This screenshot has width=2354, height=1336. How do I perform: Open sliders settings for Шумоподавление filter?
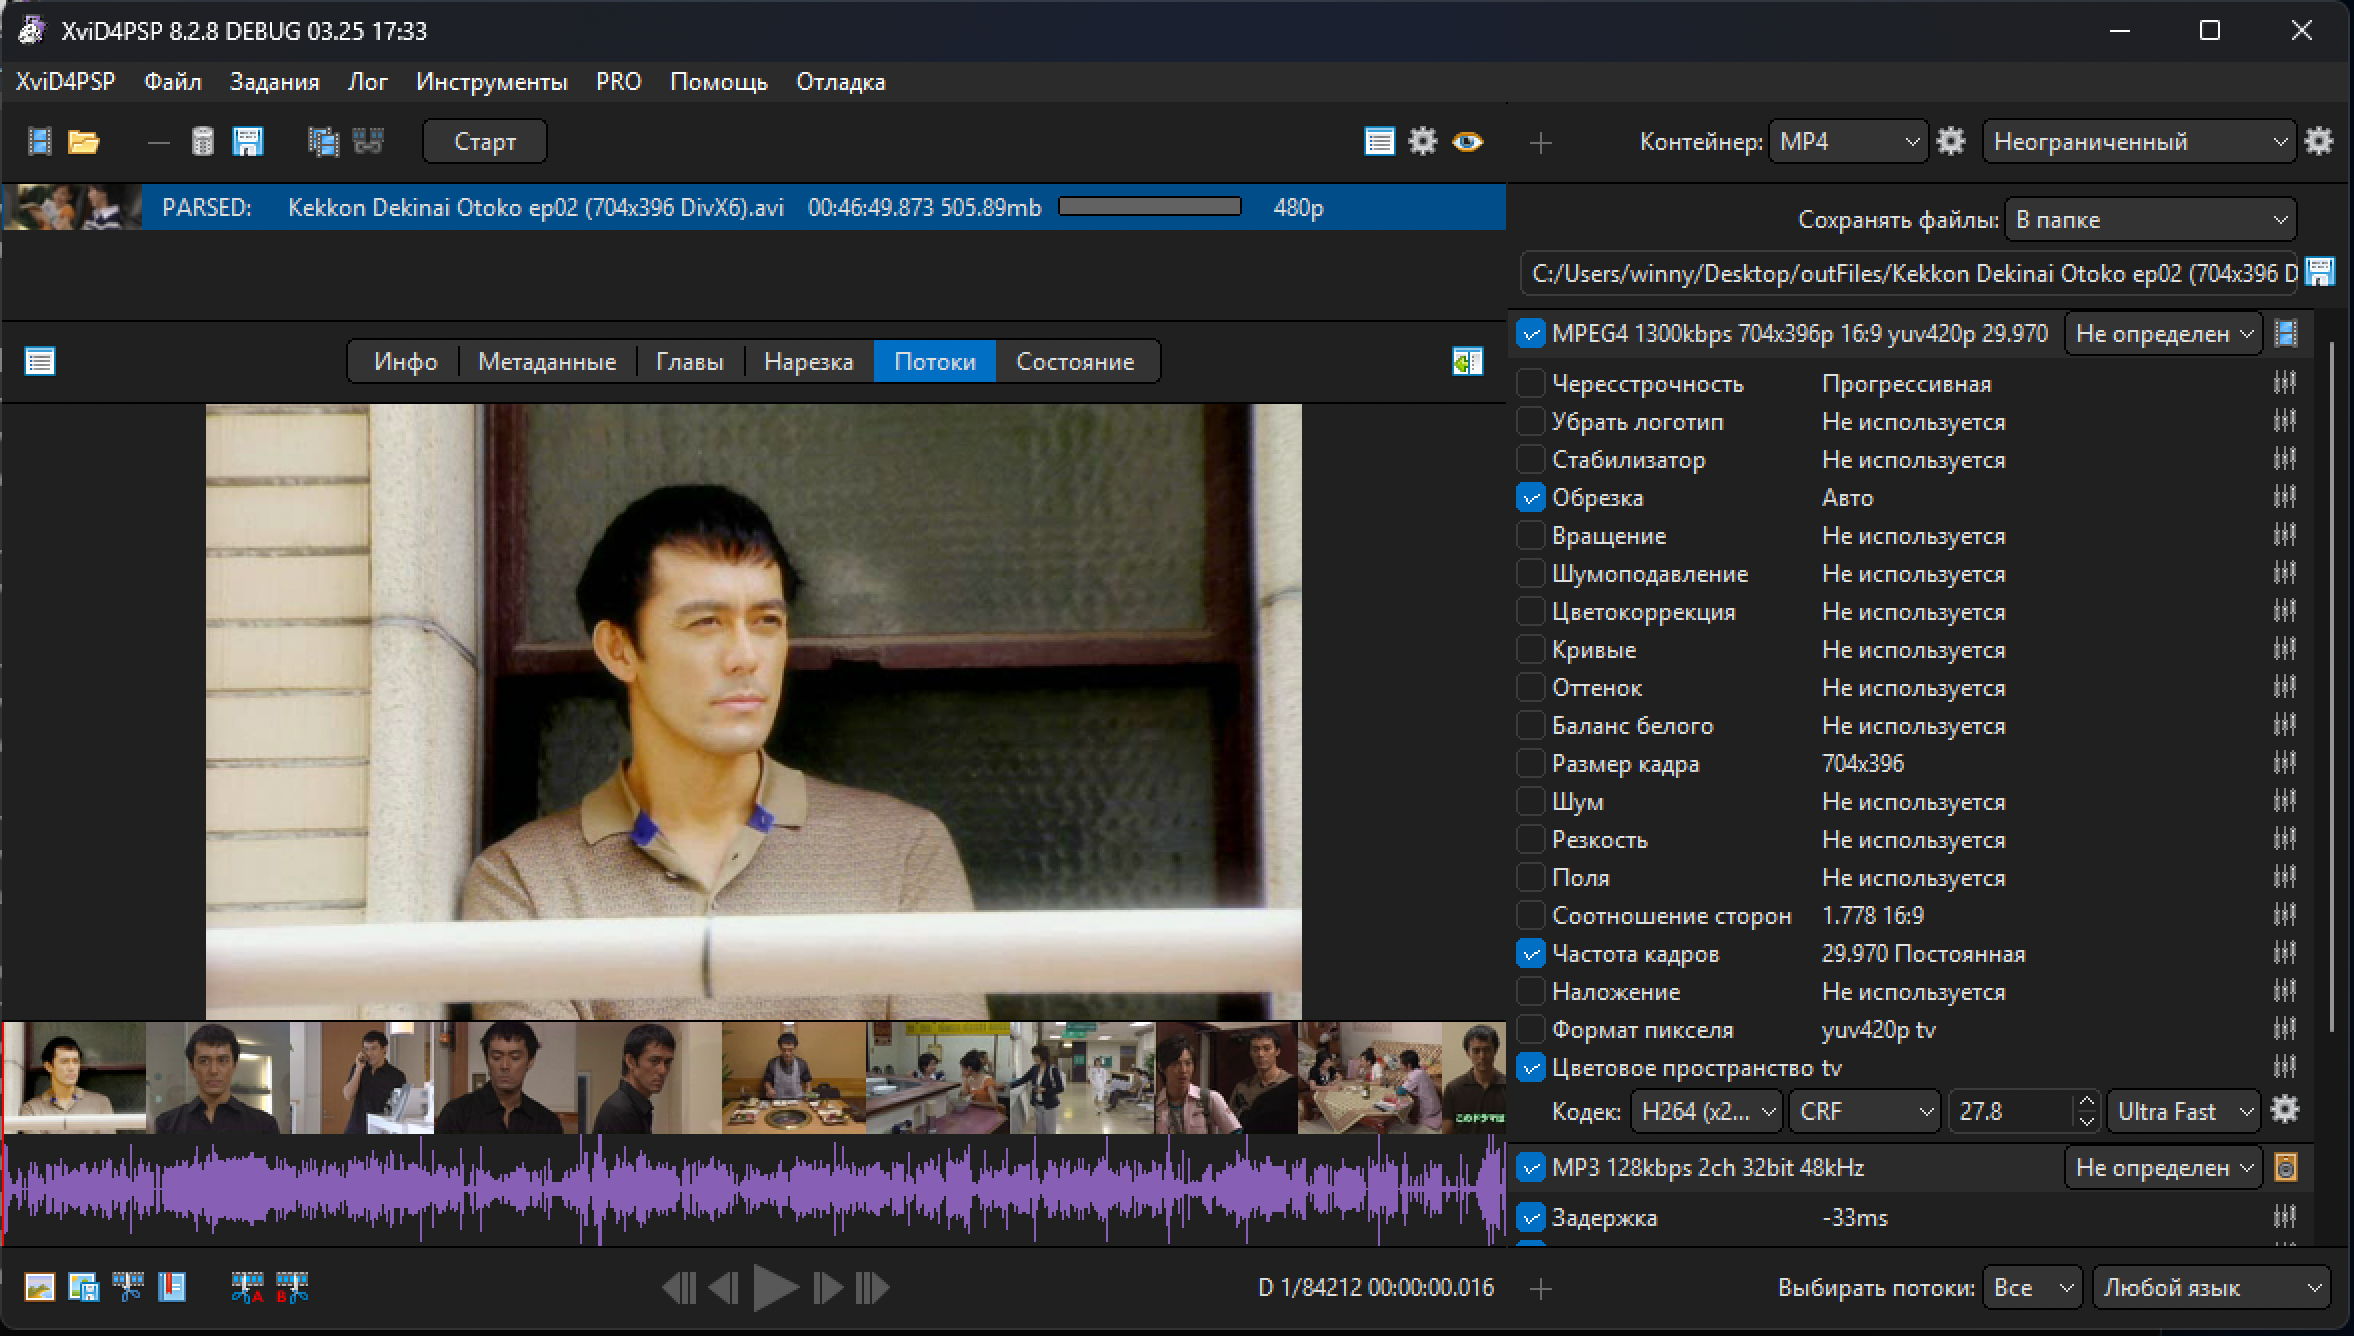(2284, 573)
